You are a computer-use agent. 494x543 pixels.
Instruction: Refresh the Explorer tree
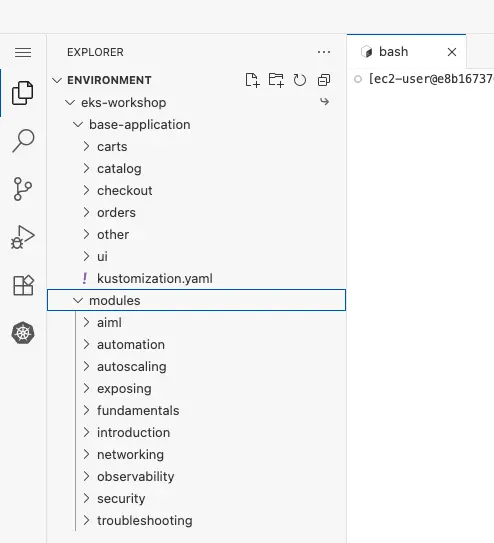pyautogui.click(x=300, y=80)
